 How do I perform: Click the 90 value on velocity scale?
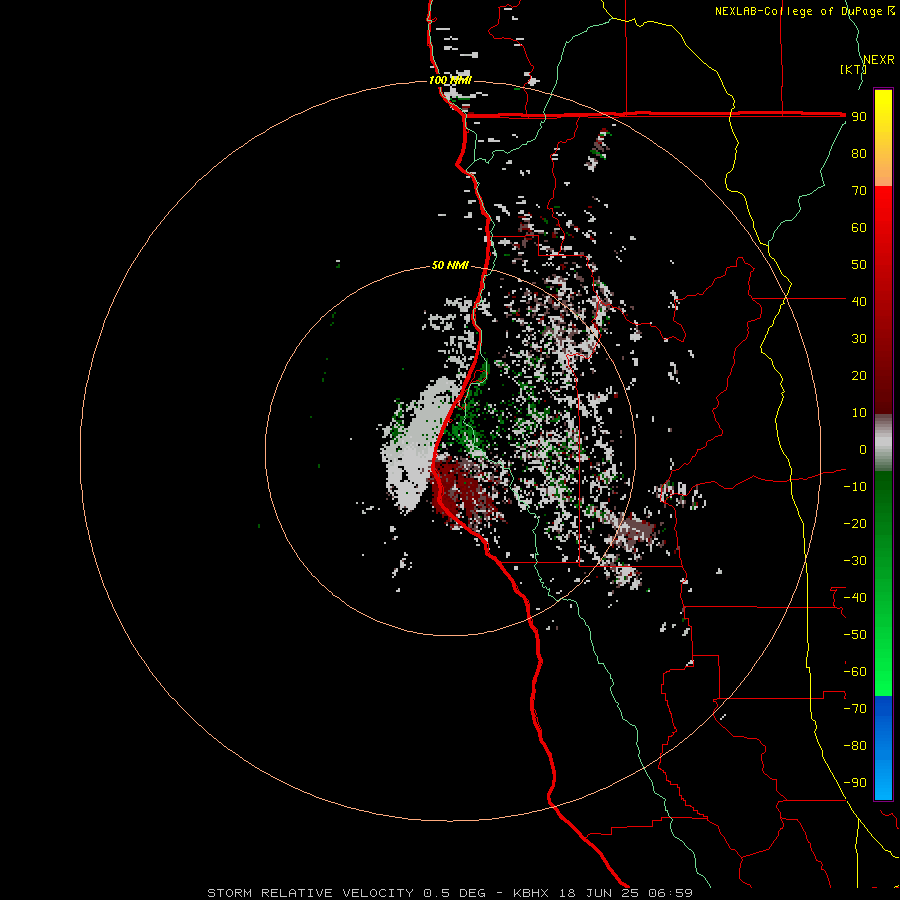[859, 117]
